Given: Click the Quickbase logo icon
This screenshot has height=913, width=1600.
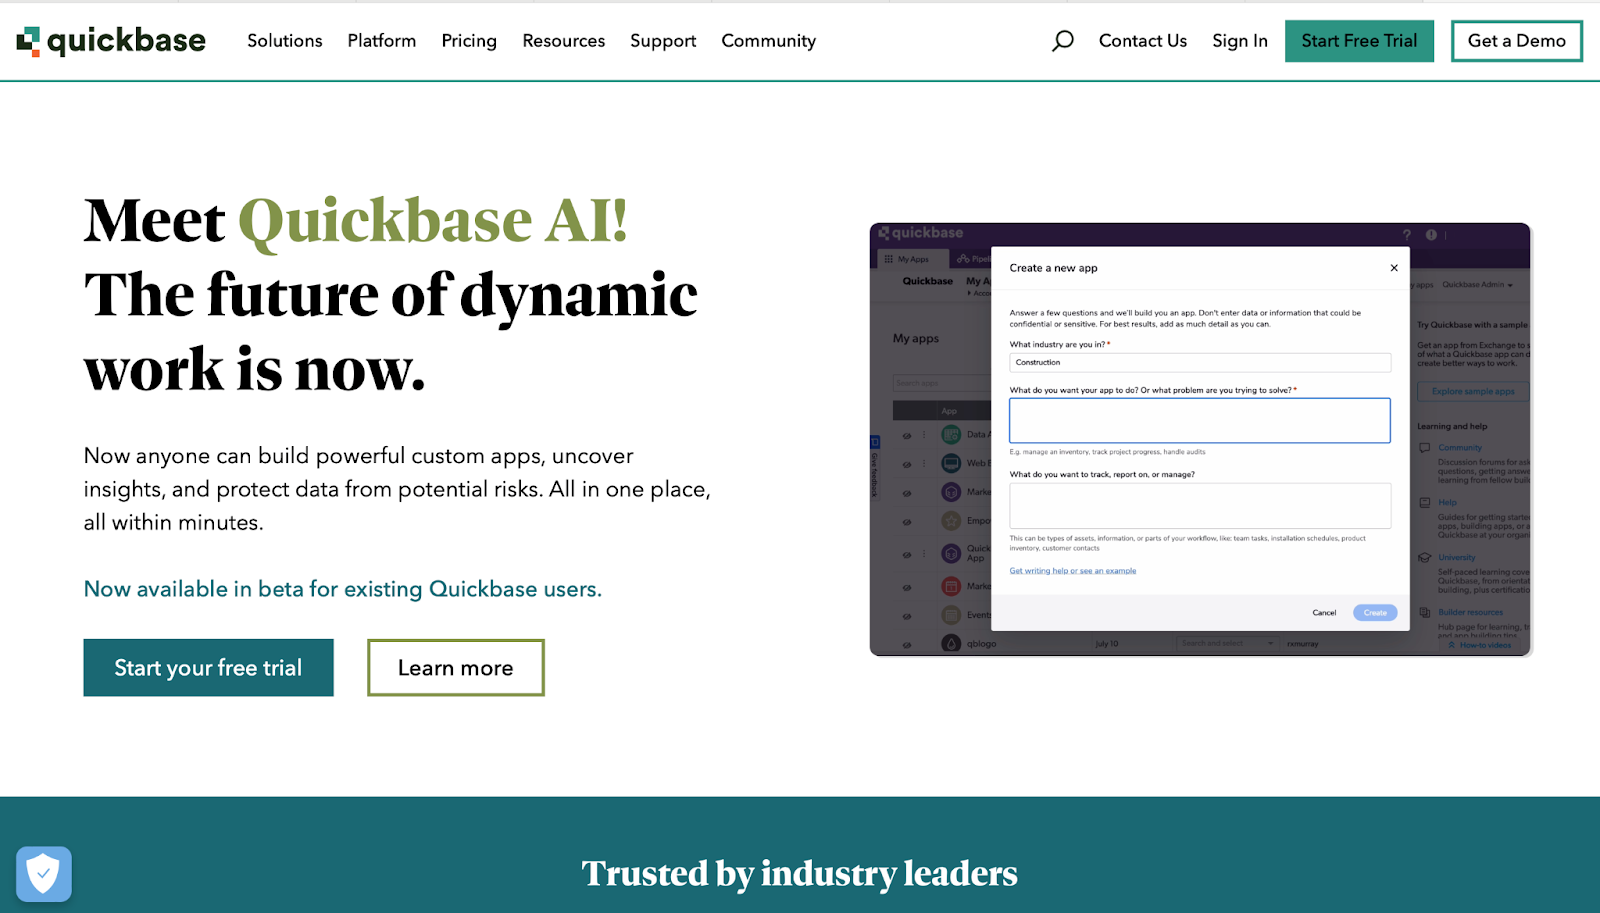Looking at the screenshot, I should click(x=29, y=40).
